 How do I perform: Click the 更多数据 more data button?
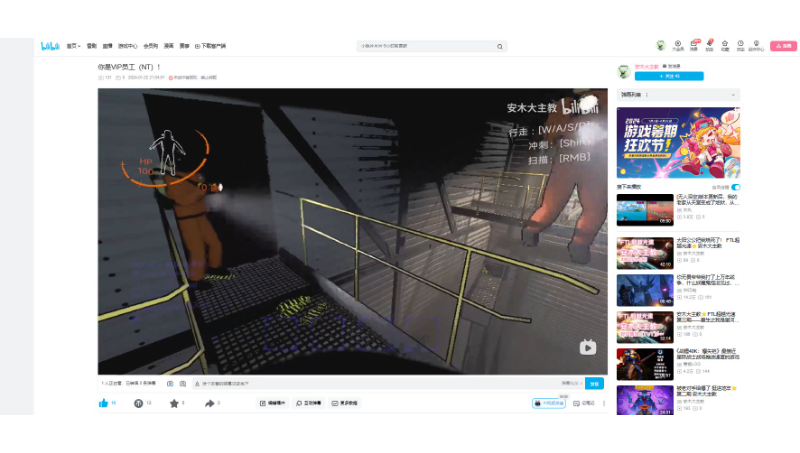point(345,403)
